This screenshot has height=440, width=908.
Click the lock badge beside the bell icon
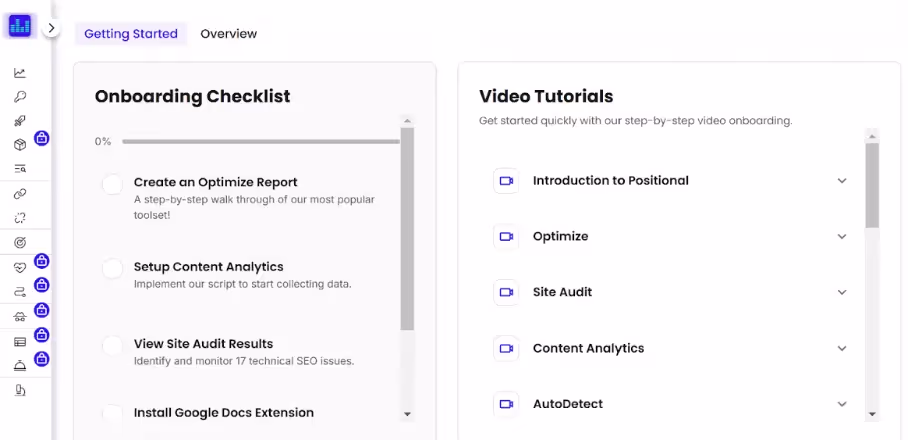coord(41,359)
